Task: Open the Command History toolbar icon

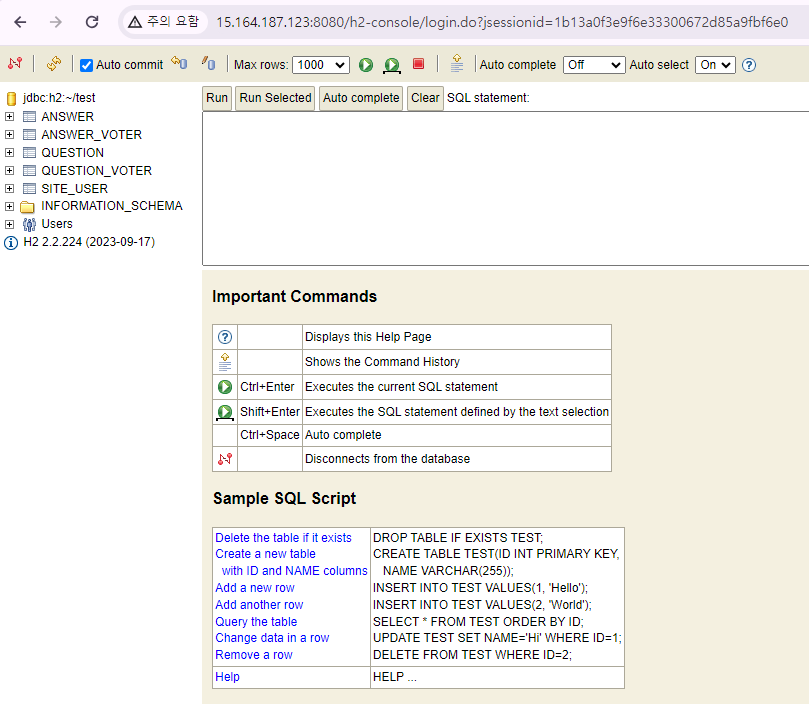Action: coord(457,63)
